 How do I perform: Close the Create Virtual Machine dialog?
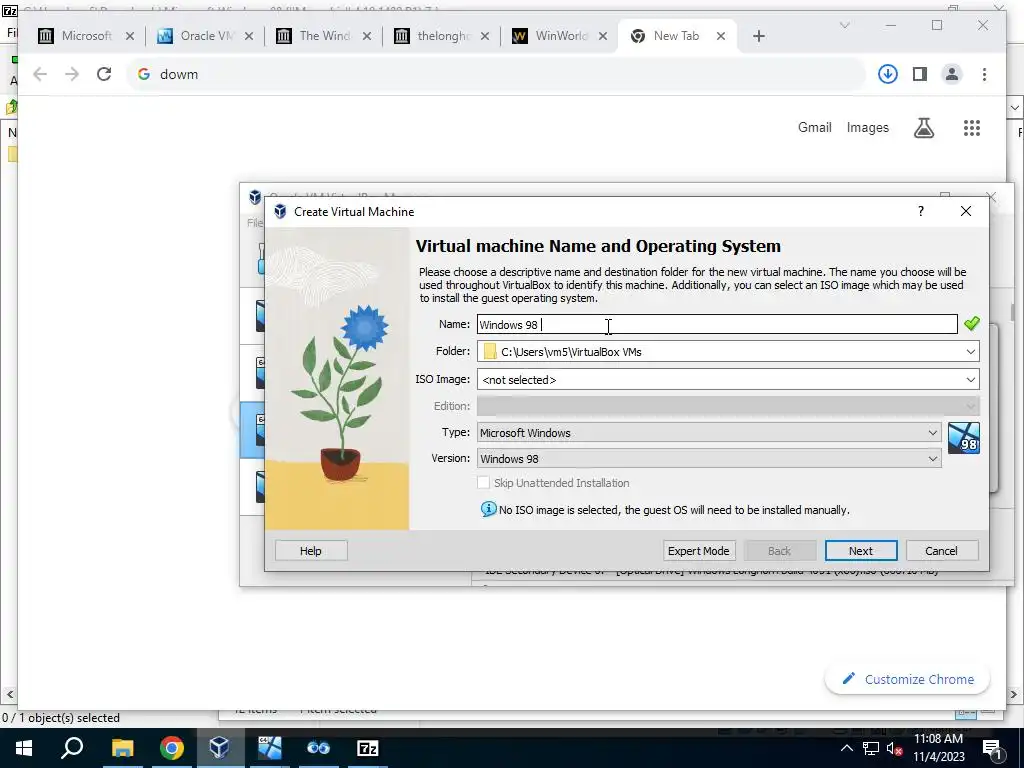(966, 211)
